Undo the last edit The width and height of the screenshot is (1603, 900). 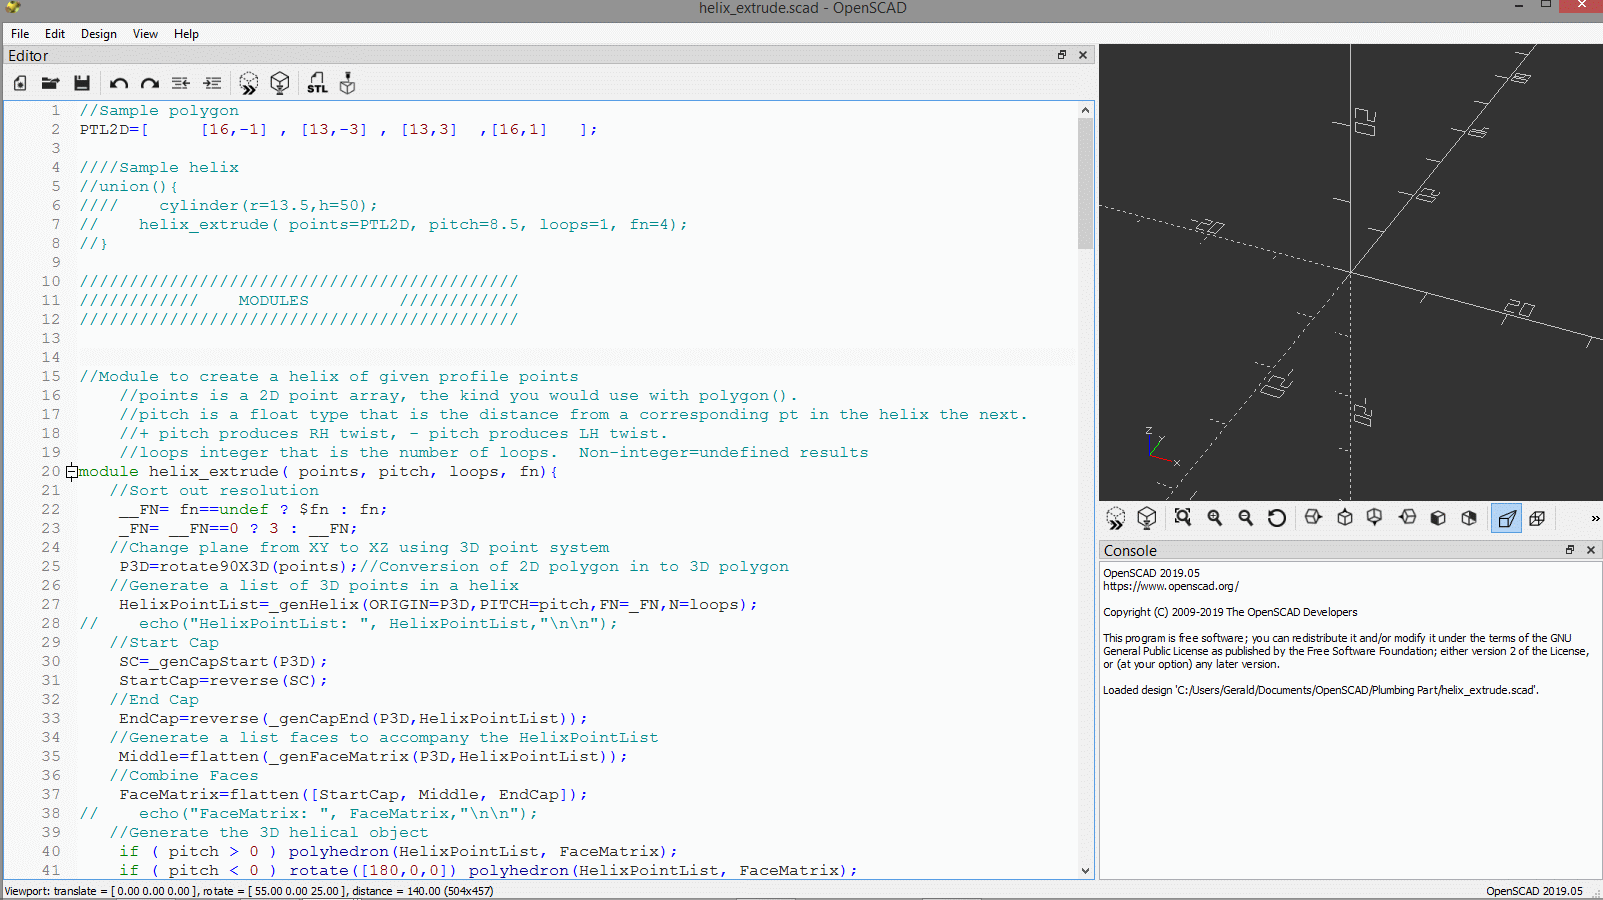[x=119, y=84]
